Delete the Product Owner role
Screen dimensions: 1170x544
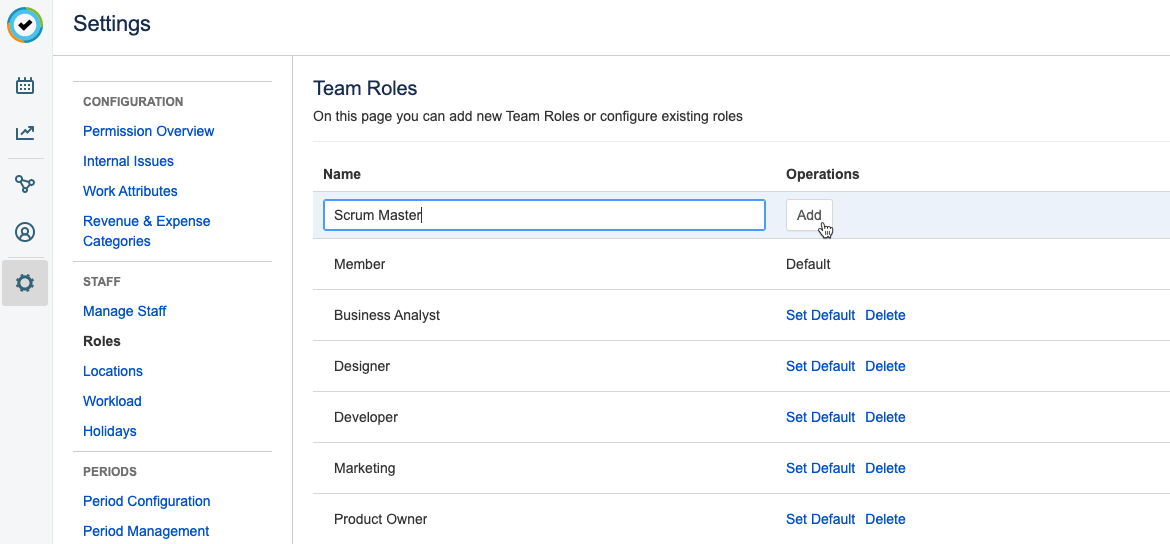point(885,519)
